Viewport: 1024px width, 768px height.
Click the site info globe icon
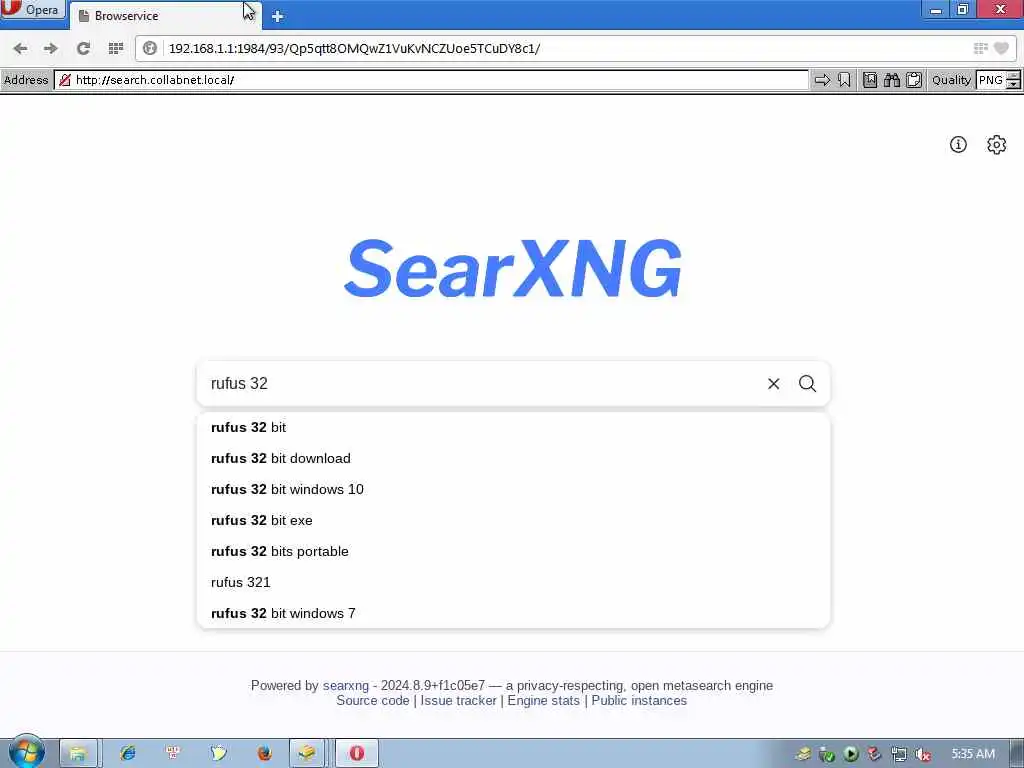coord(150,48)
